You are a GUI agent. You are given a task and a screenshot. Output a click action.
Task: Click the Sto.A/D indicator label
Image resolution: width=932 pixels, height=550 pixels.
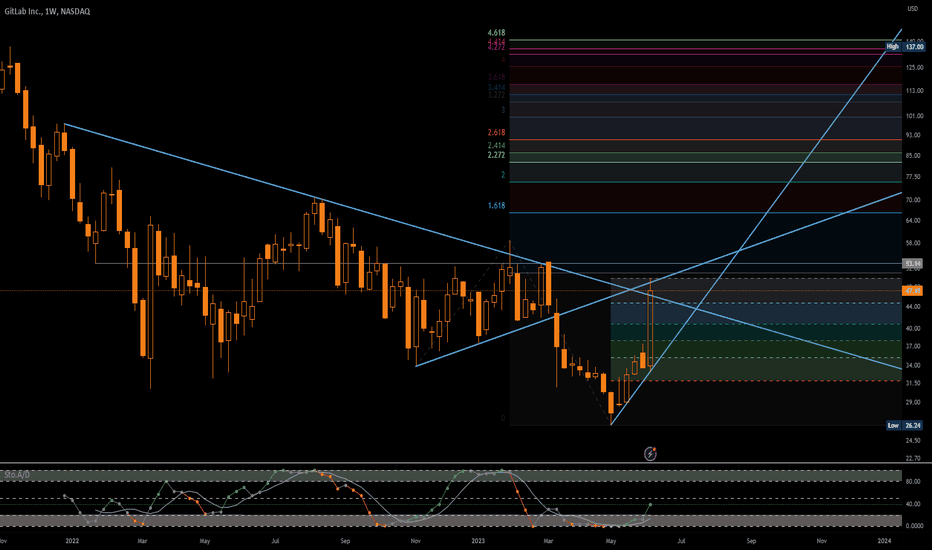[17, 474]
